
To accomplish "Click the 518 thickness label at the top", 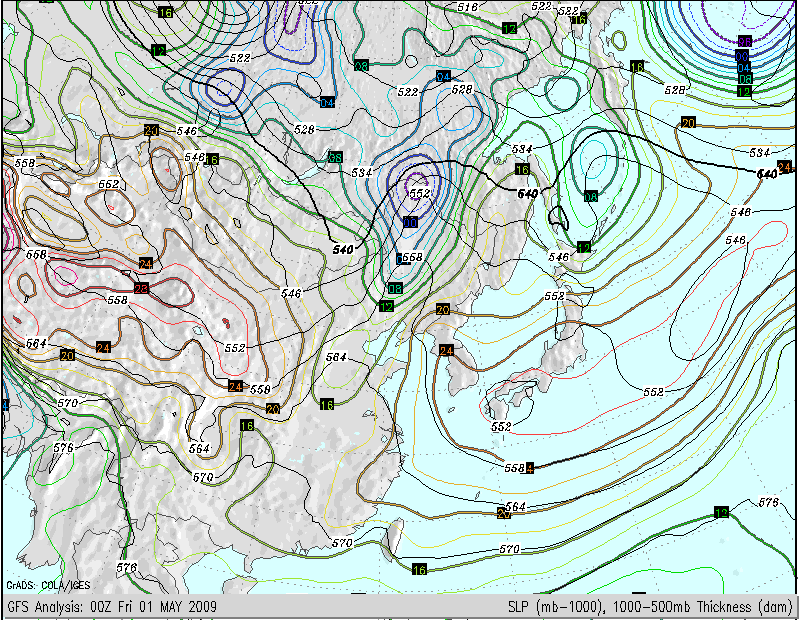I will tap(467, 7).
